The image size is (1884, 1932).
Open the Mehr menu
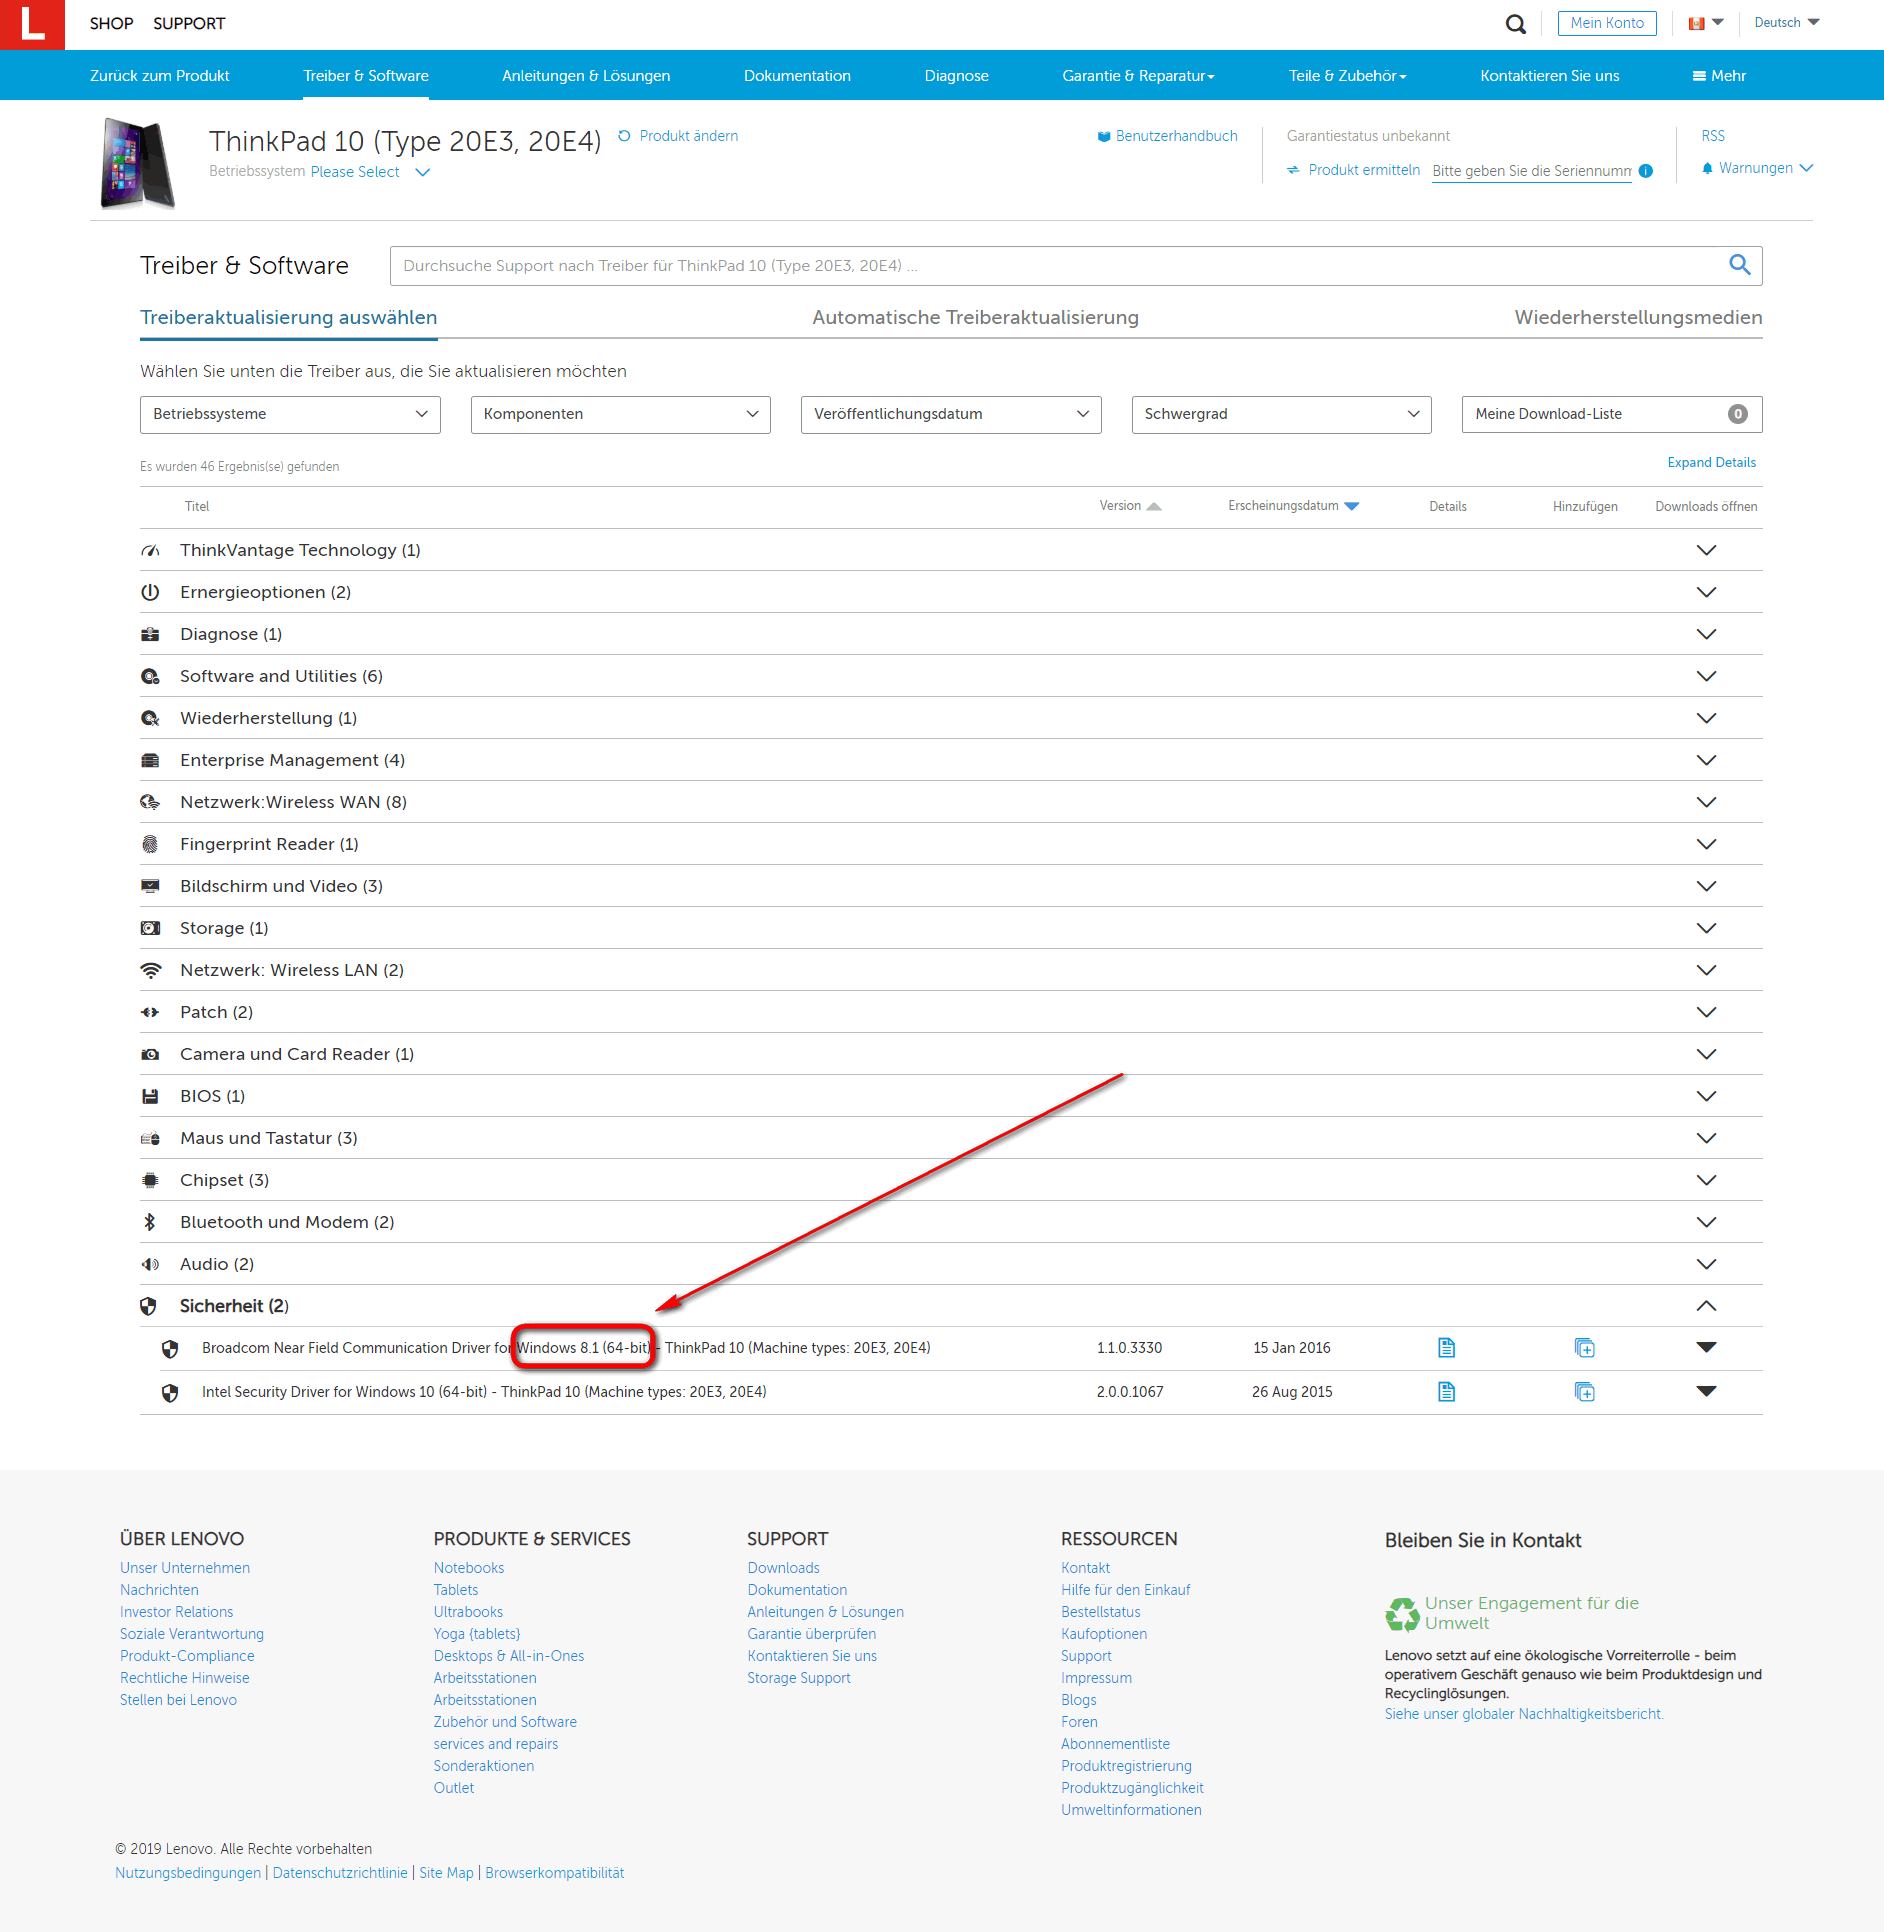(x=1719, y=76)
